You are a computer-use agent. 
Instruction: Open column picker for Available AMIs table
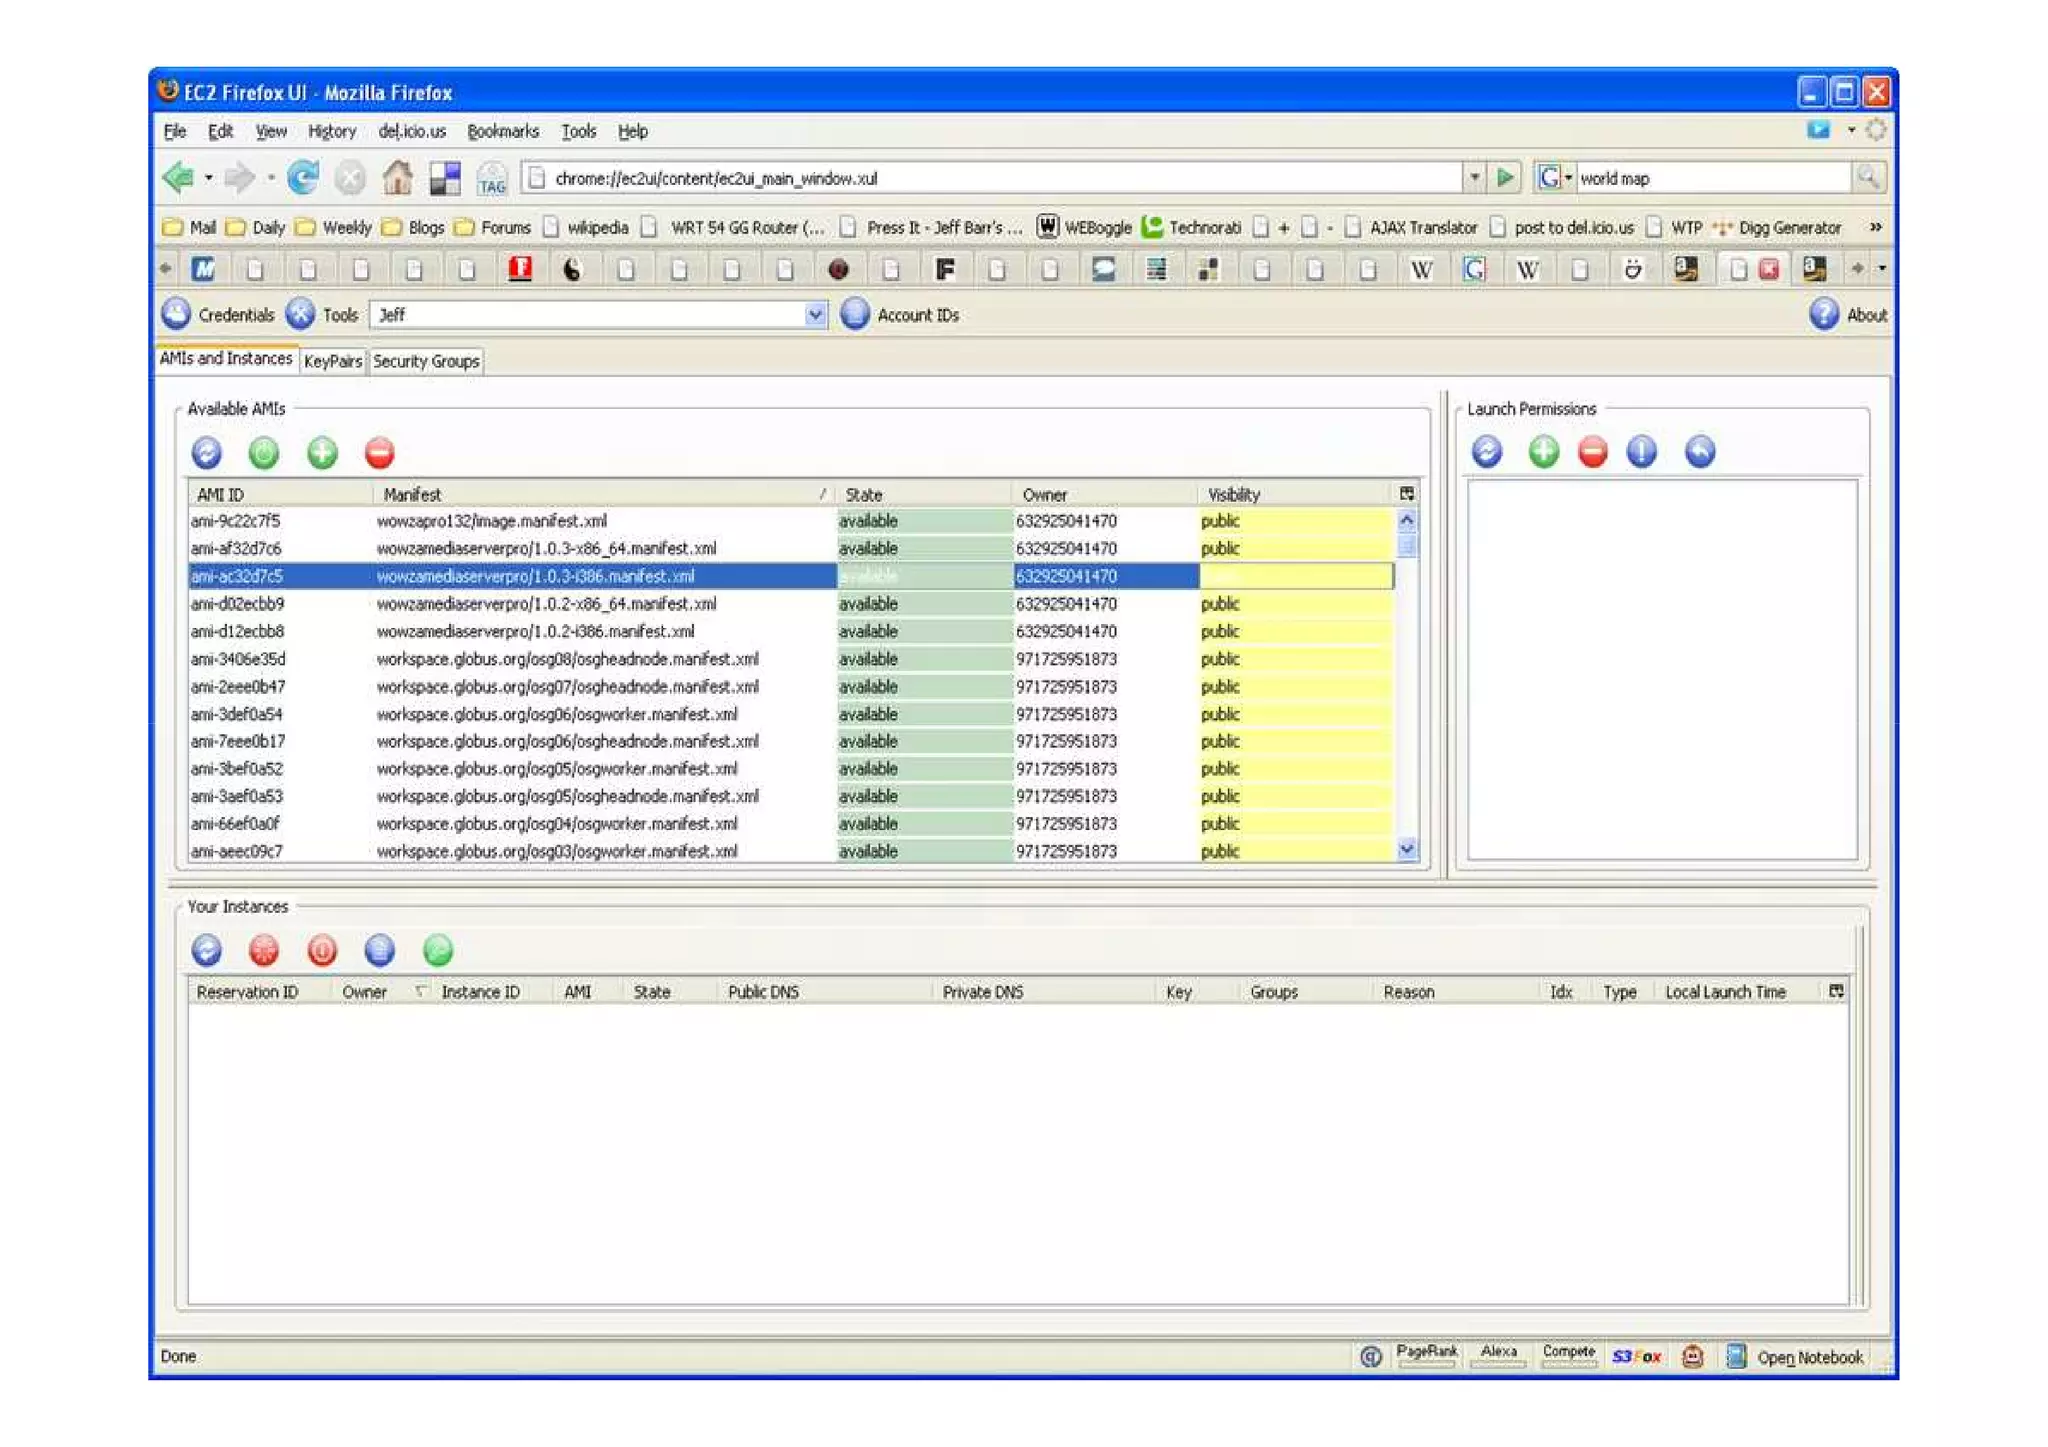coord(1406,494)
